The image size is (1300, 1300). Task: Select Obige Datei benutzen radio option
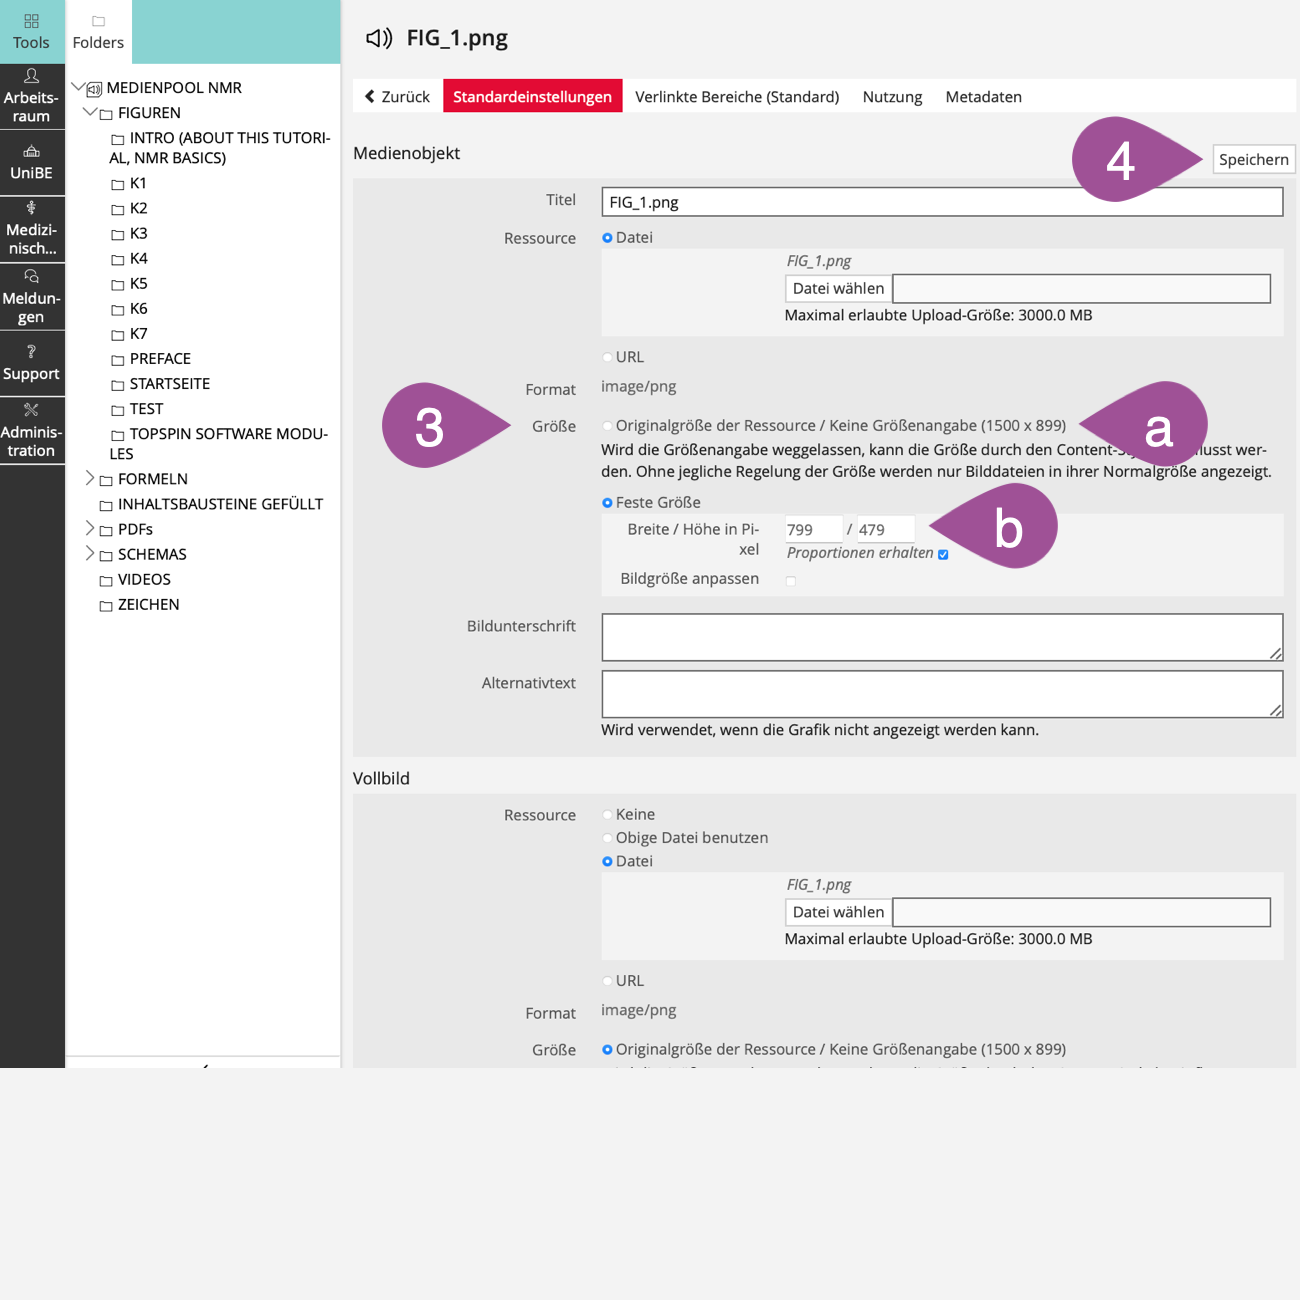pos(607,838)
